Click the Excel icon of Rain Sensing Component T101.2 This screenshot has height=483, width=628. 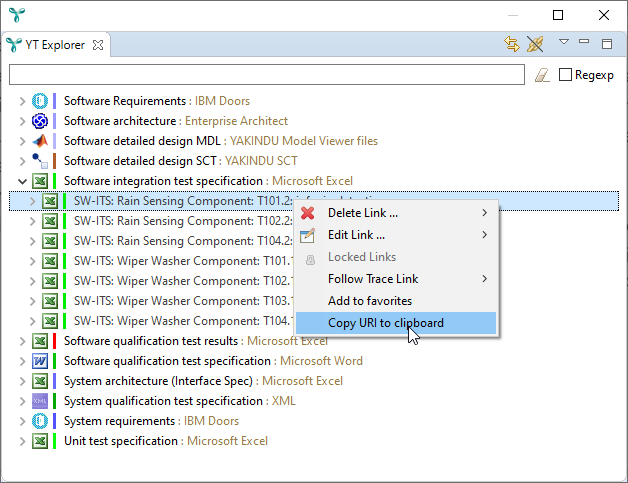tap(50, 201)
